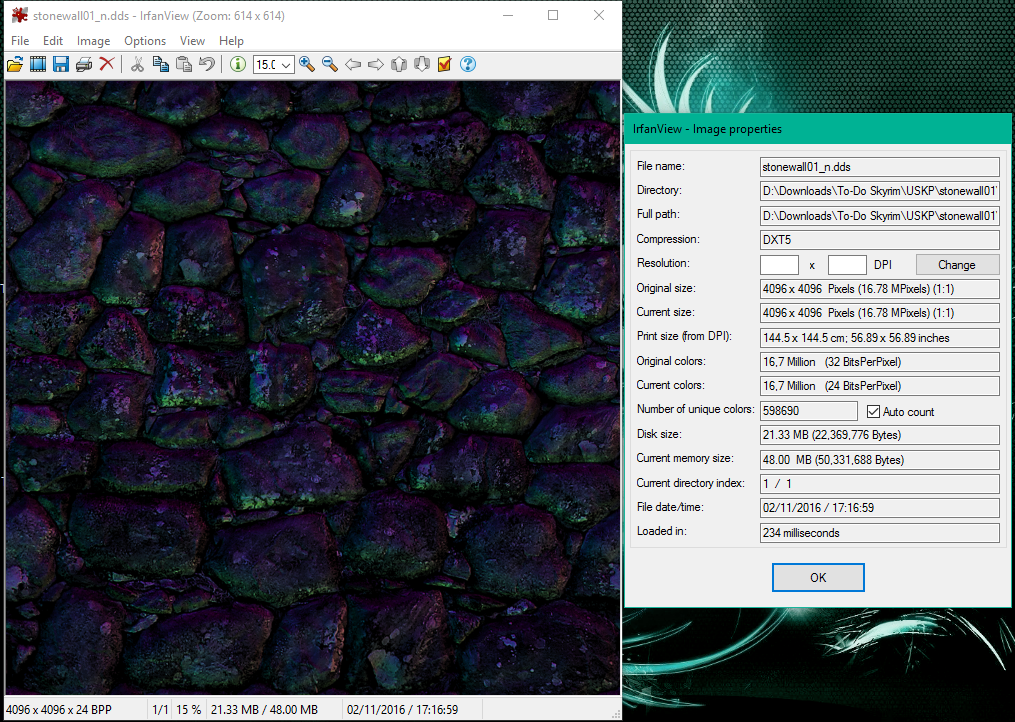
Task: Click the Zoom in magnifier icon
Action: point(307,65)
